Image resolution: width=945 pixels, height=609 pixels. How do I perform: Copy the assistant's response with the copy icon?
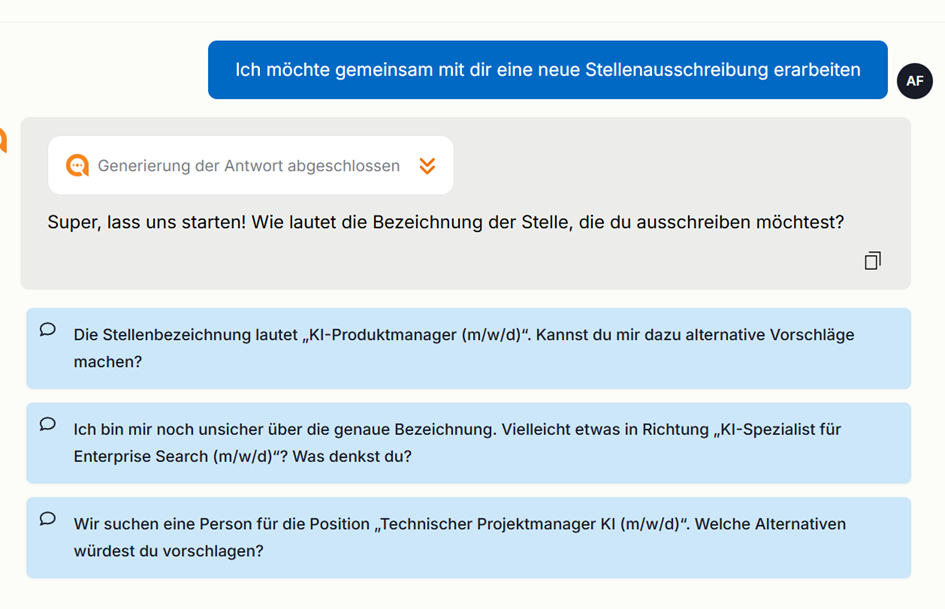pyautogui.click(x=872, y=260)
